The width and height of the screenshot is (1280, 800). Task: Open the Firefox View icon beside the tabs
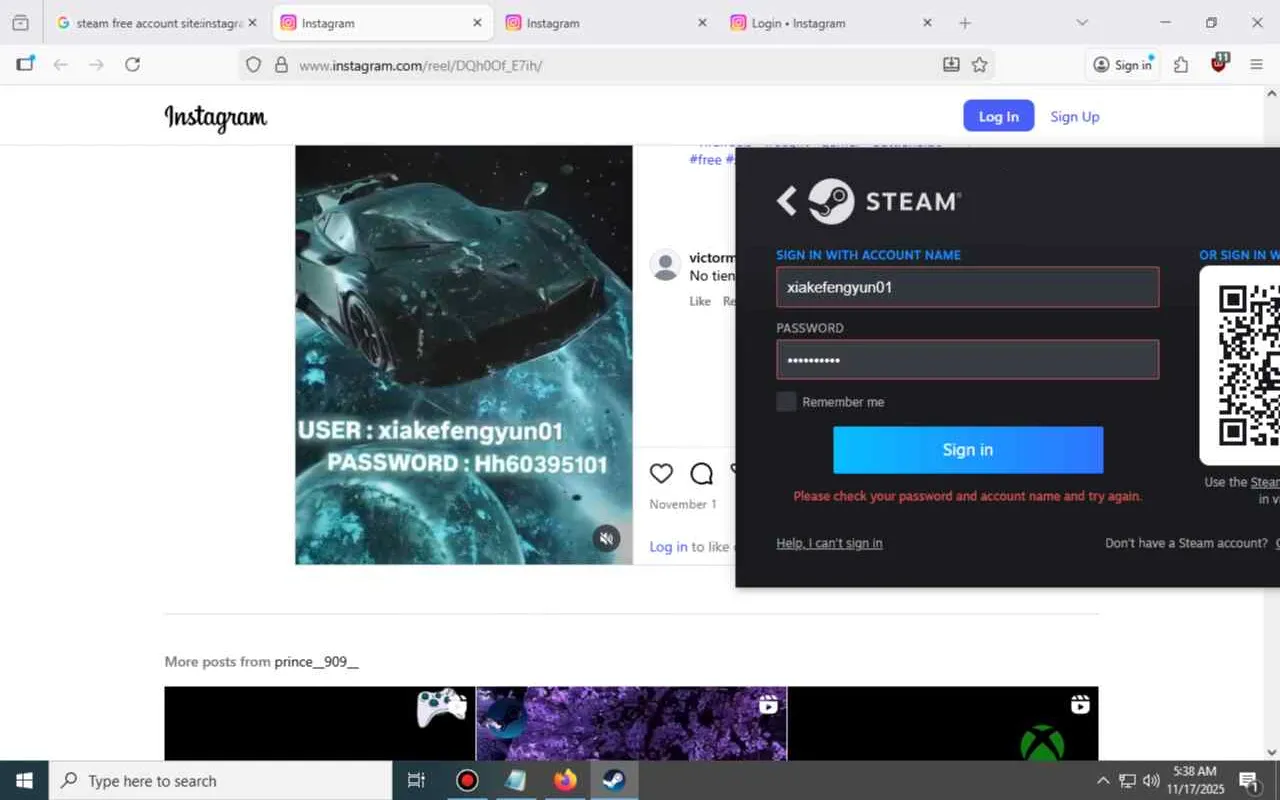[x=20, y=23]
